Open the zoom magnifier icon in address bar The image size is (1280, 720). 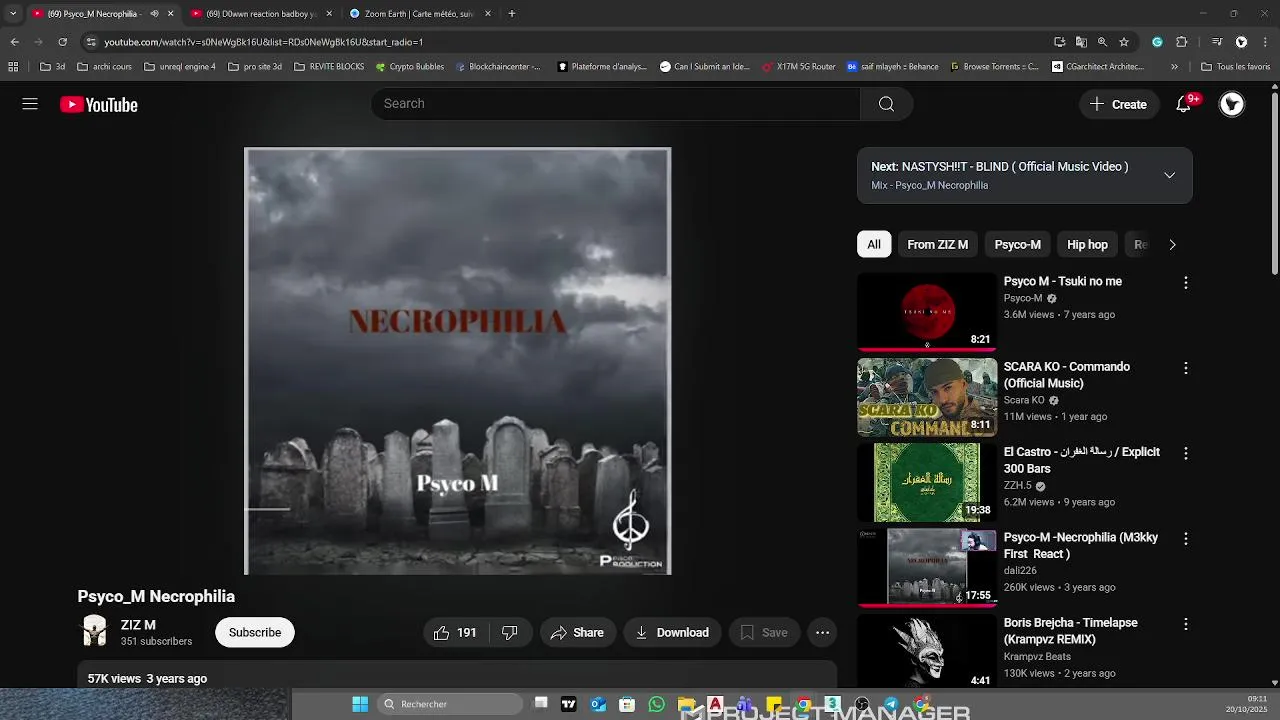(1102, 42)
